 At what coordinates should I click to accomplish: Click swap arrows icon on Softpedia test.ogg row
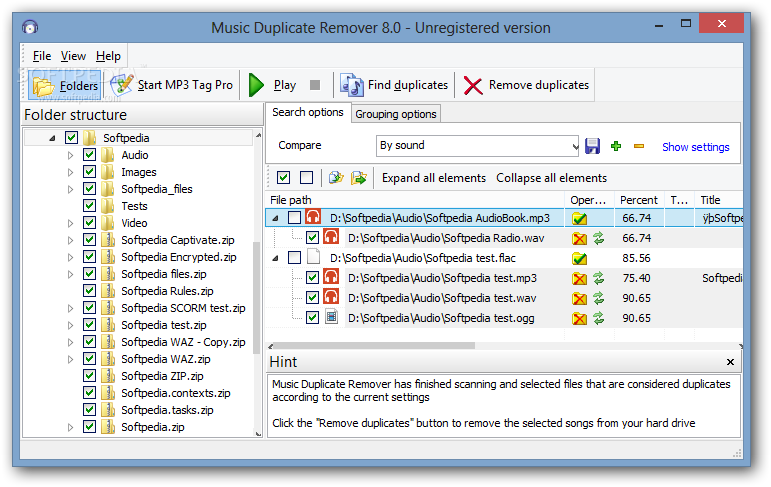coord(598,319)
